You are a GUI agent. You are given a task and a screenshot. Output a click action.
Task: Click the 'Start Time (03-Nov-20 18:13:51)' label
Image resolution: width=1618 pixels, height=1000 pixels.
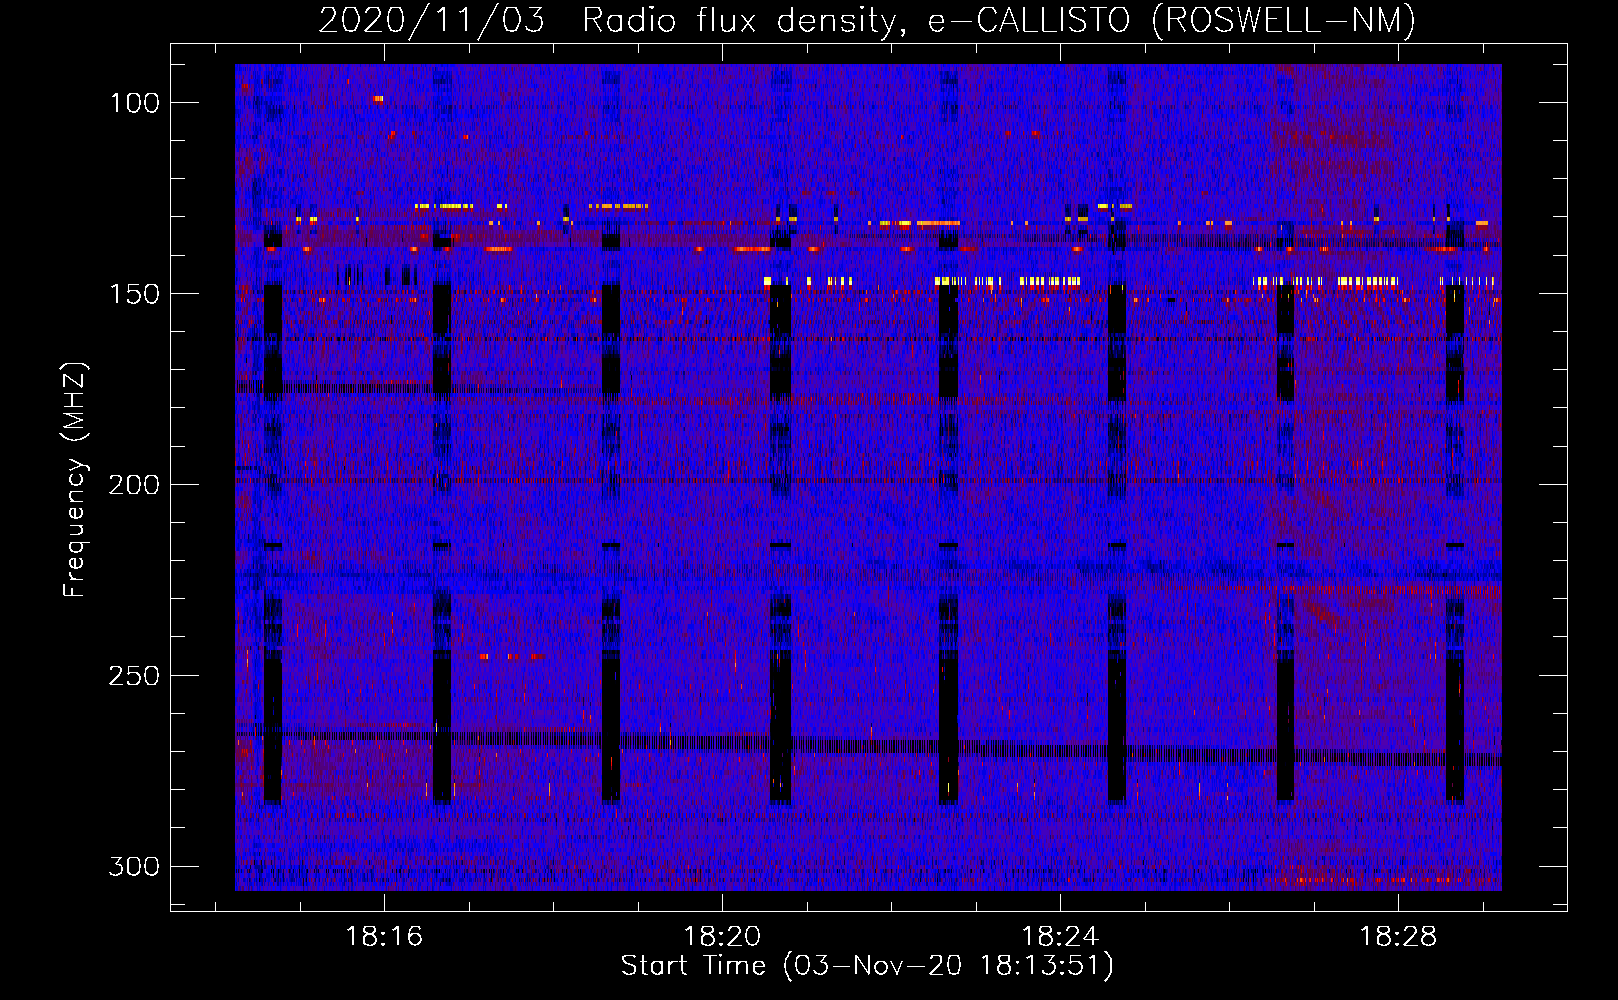point(867,965)
